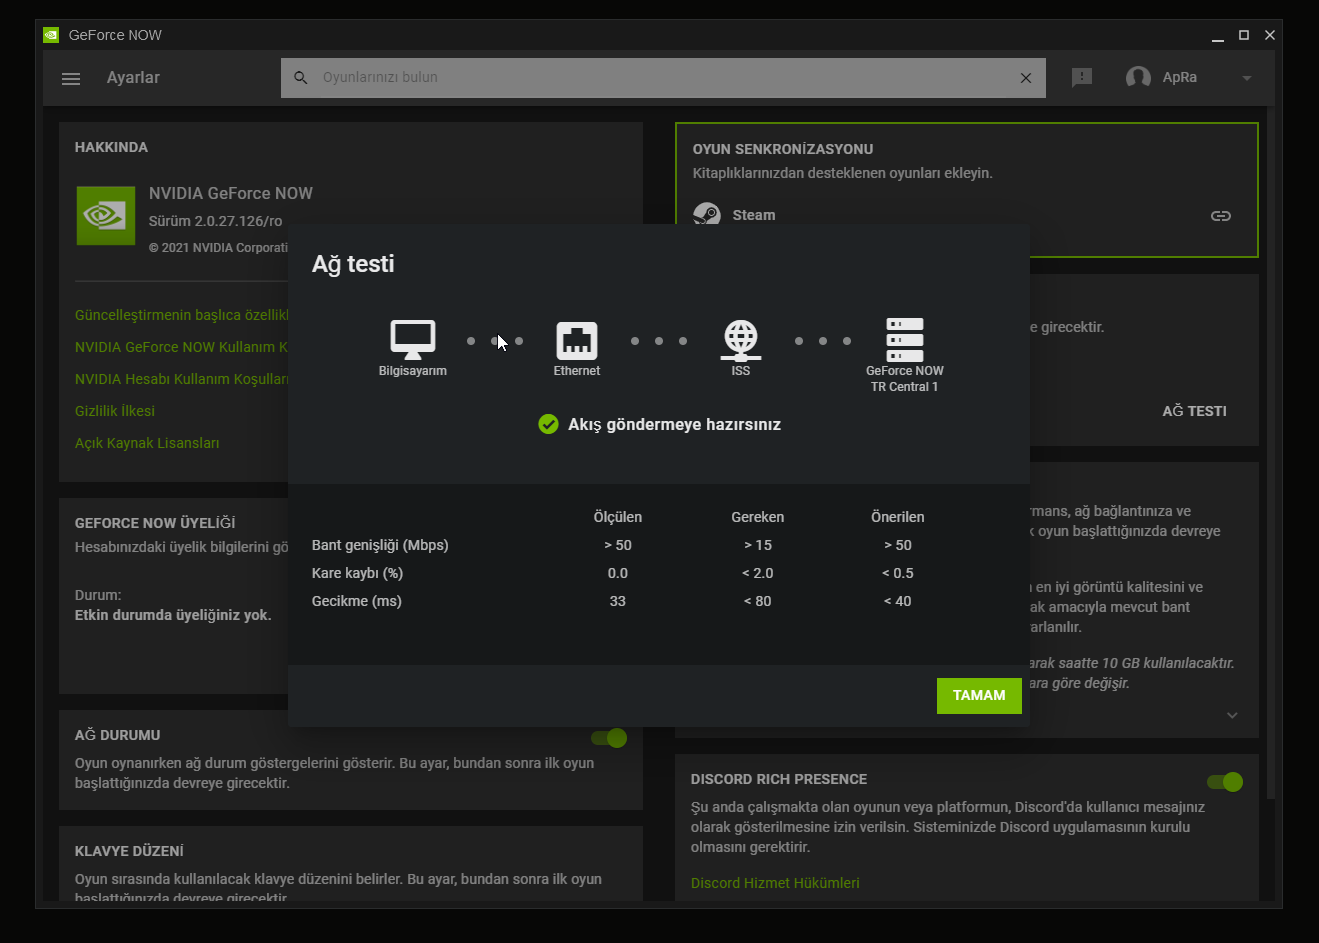Open the feedback notification icon
The width and height of the screenshot is (1319, 943).
coord(1082,78)
